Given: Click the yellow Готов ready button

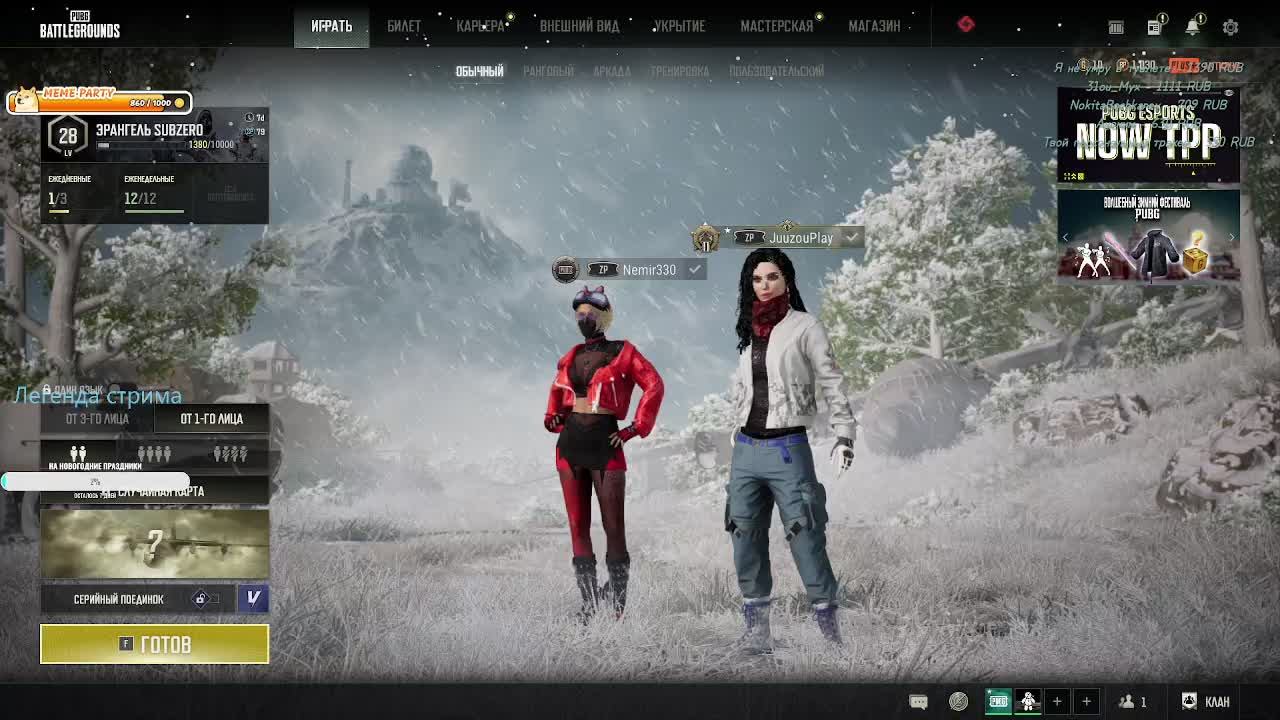Looking at the screenshot, I should click(x=154, y=644).
